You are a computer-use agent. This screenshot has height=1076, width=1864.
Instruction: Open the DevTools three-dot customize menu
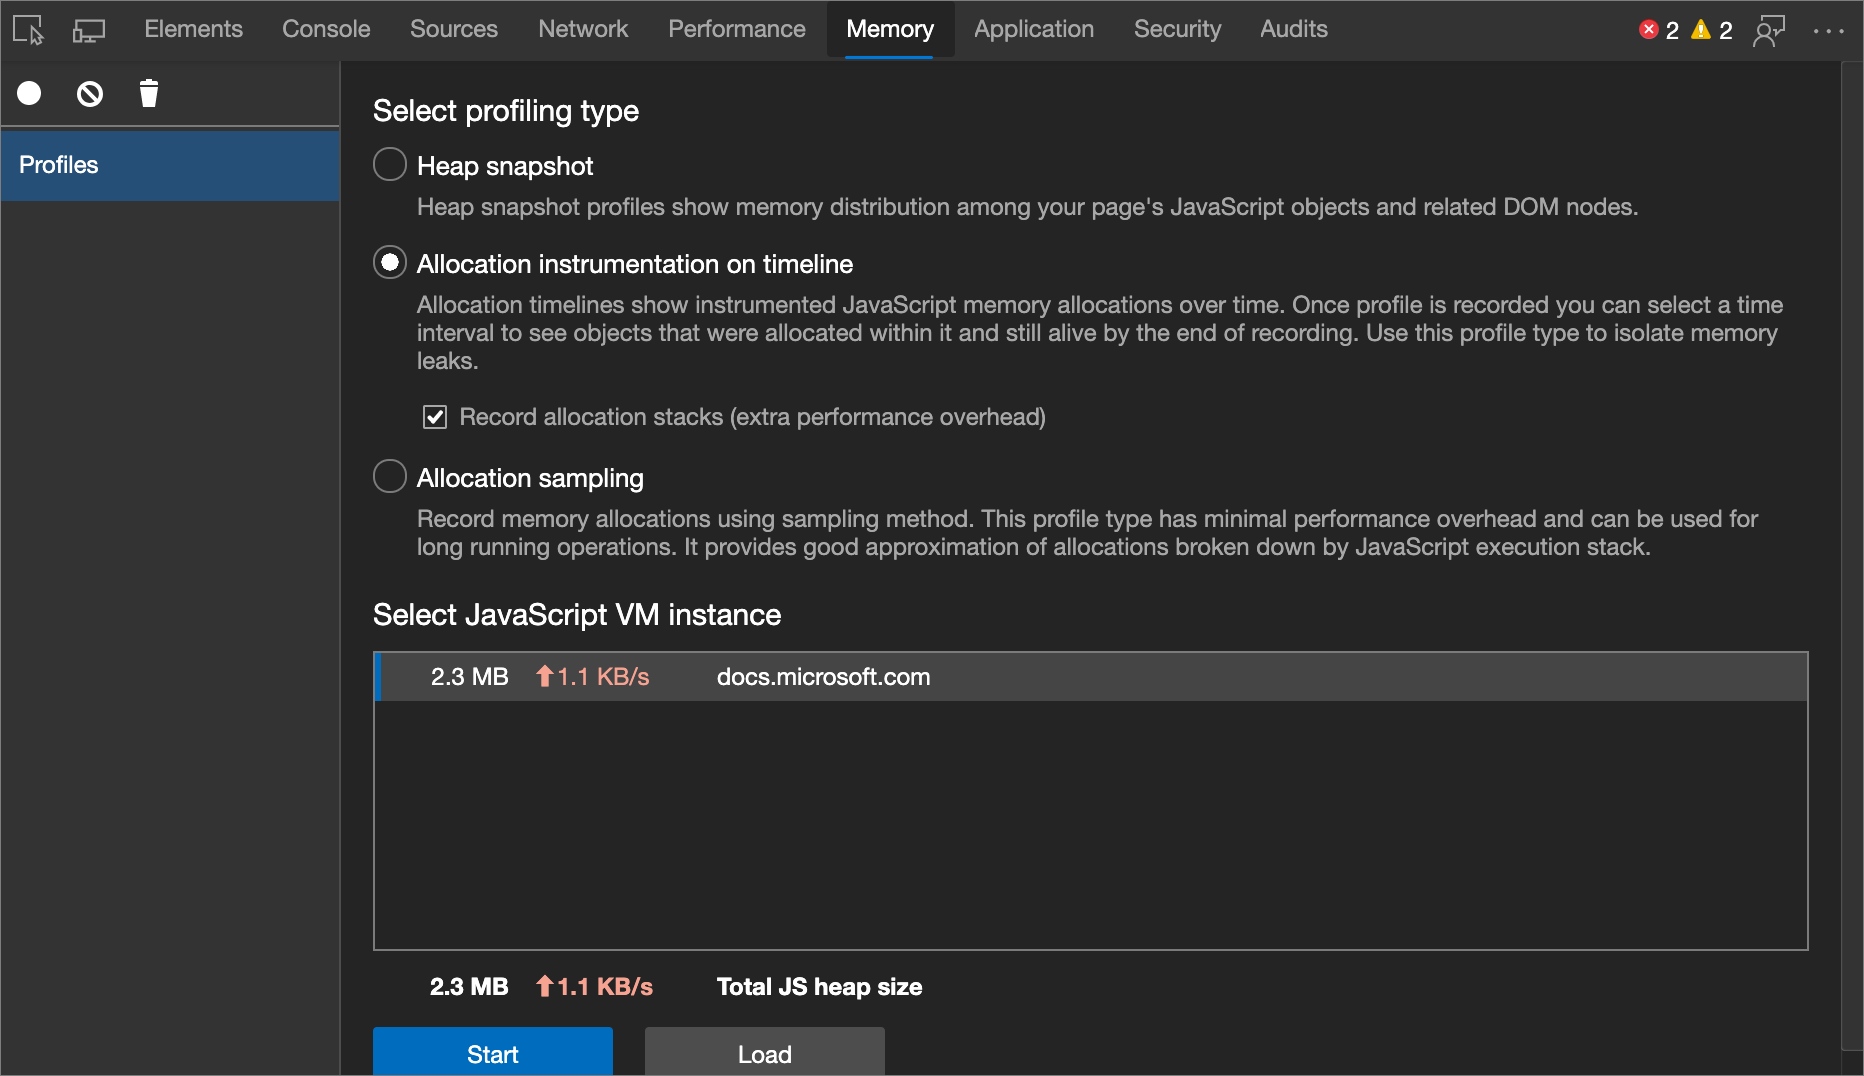pyautogui.click(x=1830, y=31)
